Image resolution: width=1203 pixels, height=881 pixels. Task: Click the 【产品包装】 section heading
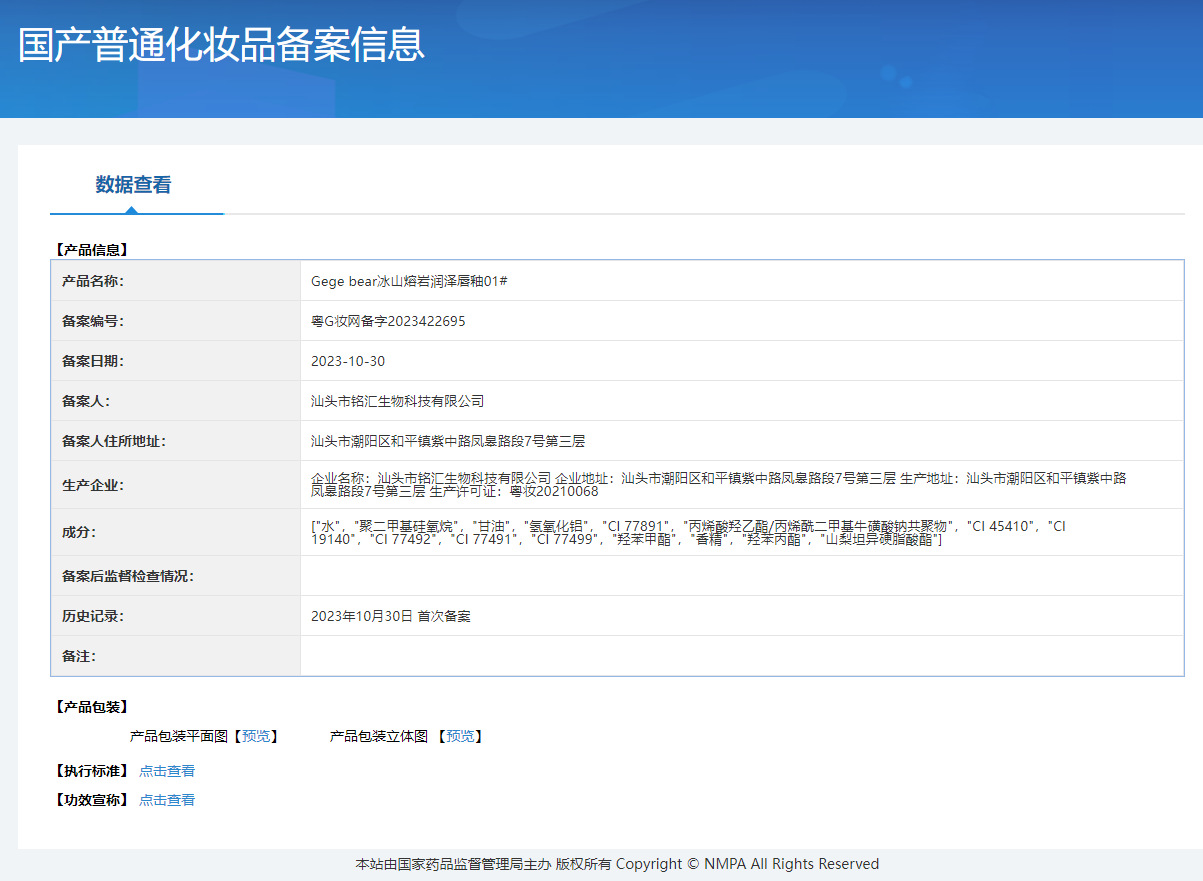point(90,707)
